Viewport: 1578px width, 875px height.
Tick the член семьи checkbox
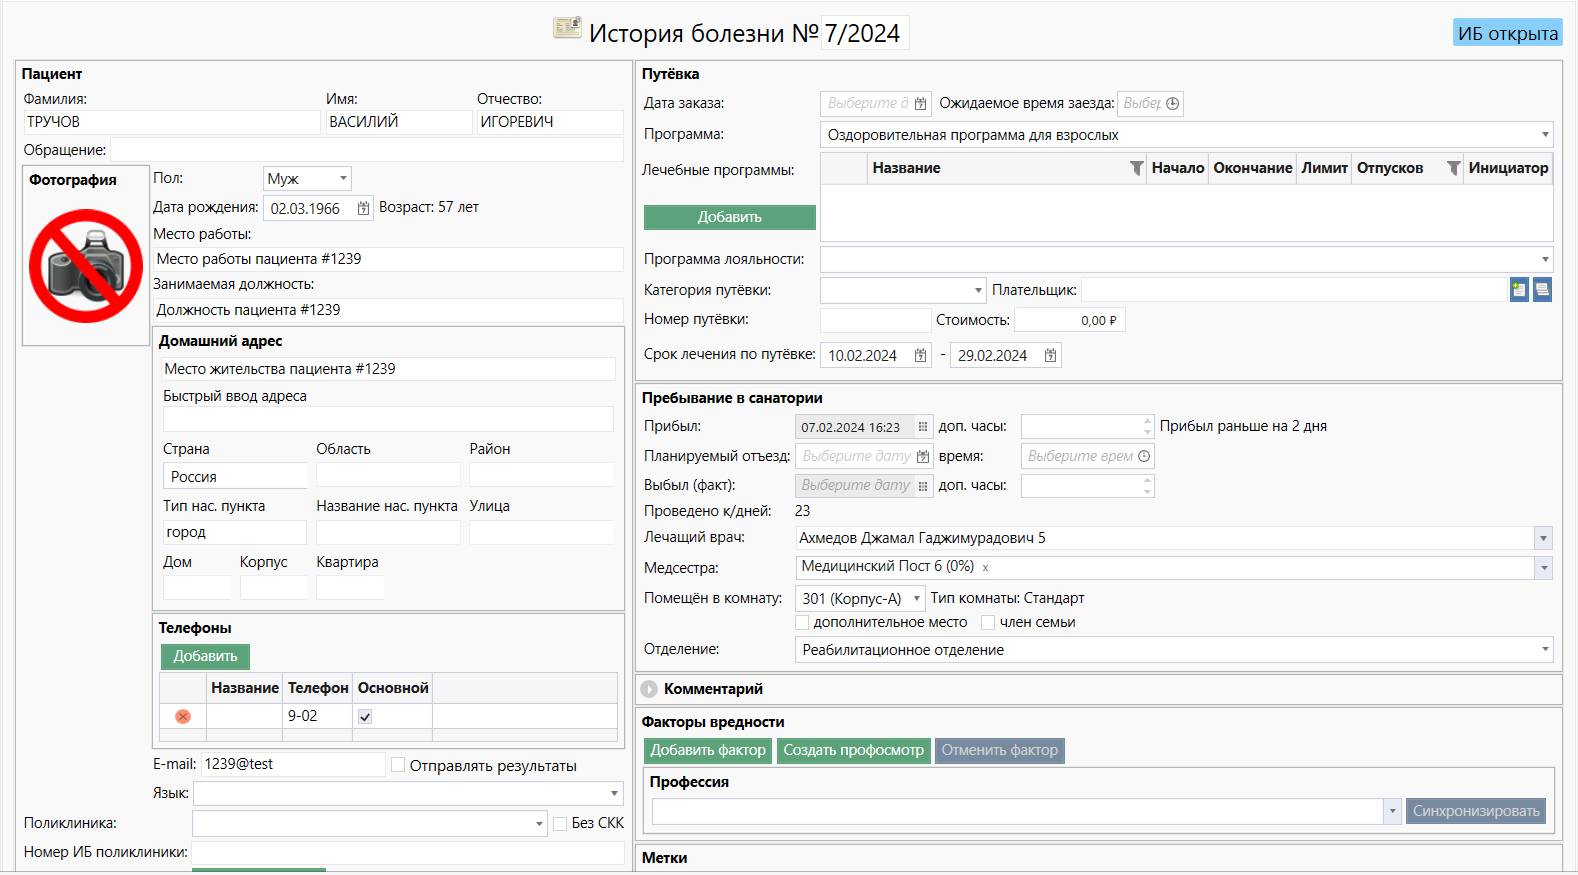coord(988,623)
